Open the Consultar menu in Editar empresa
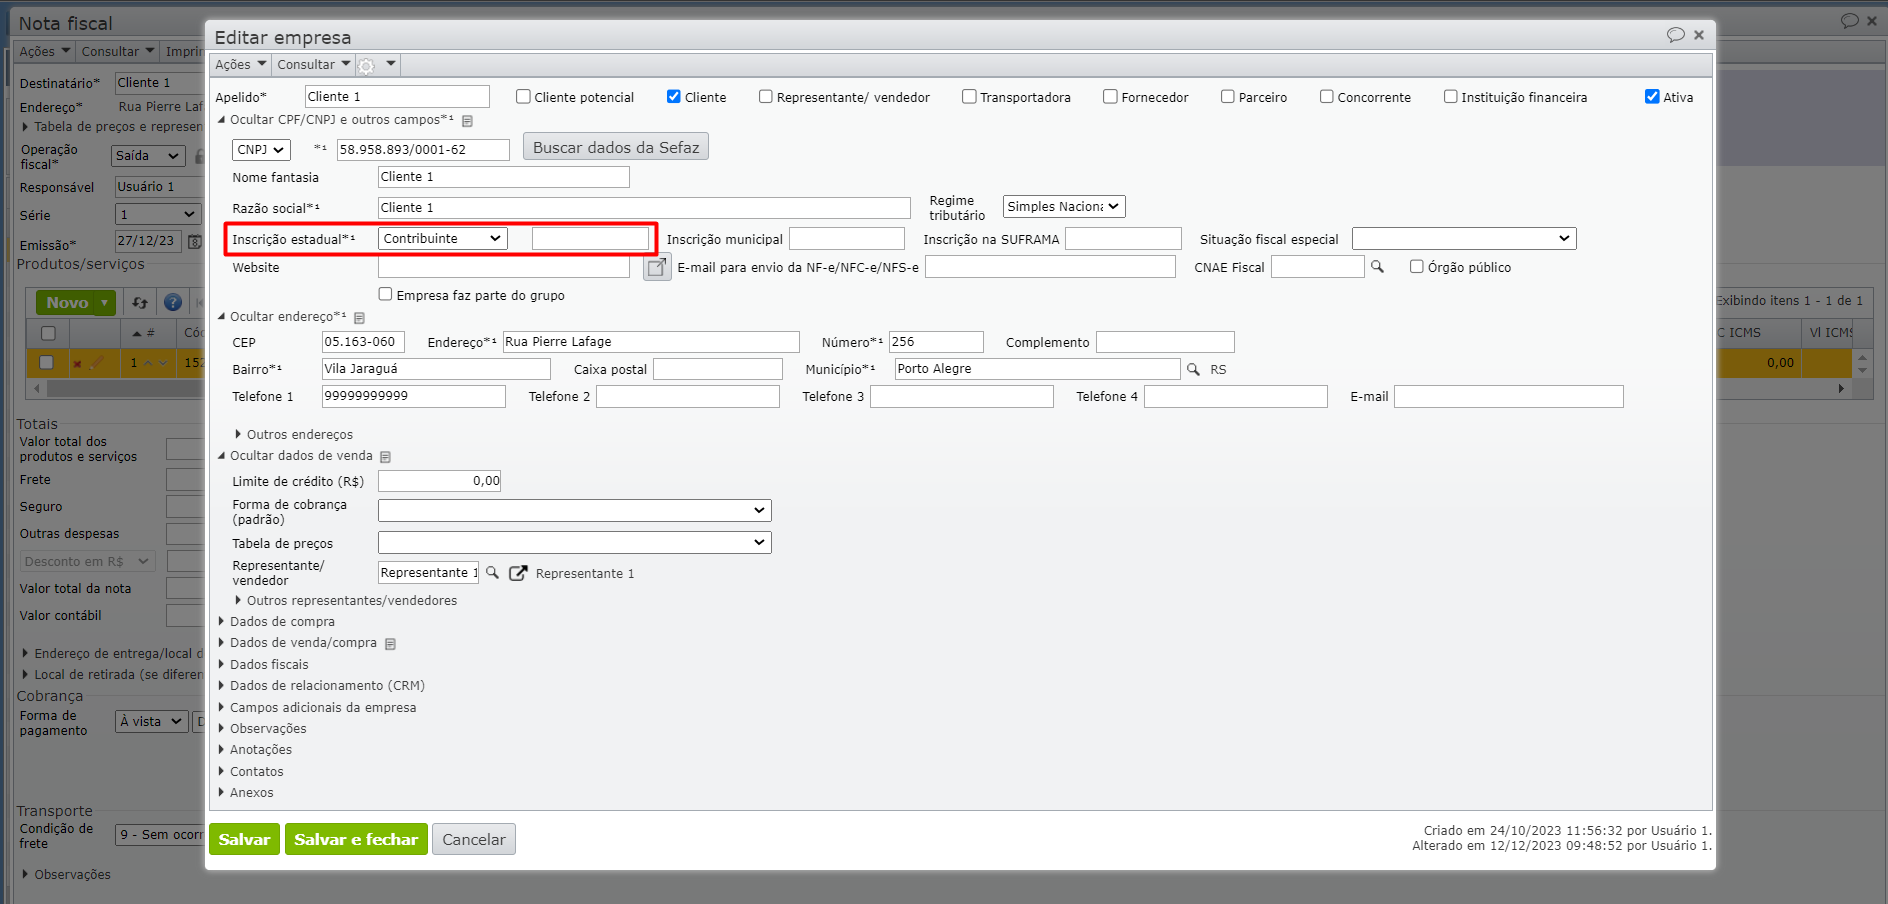This screenshot has height=904, width=1888. [313, 65]
